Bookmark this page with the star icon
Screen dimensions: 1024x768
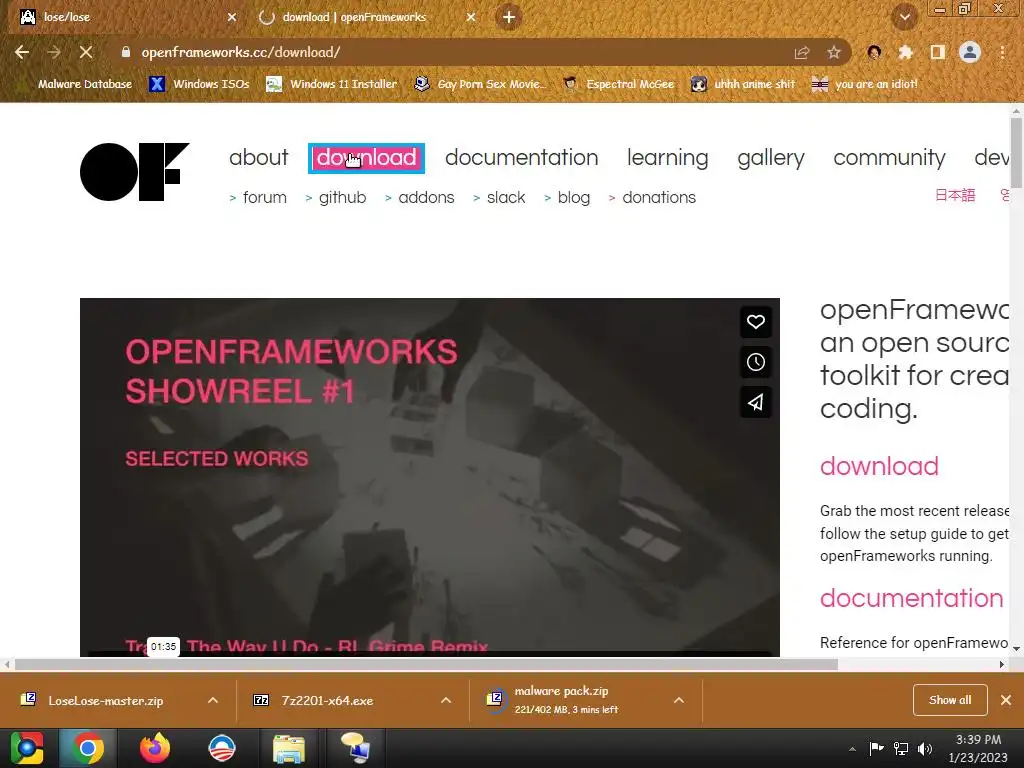[833, 52]
